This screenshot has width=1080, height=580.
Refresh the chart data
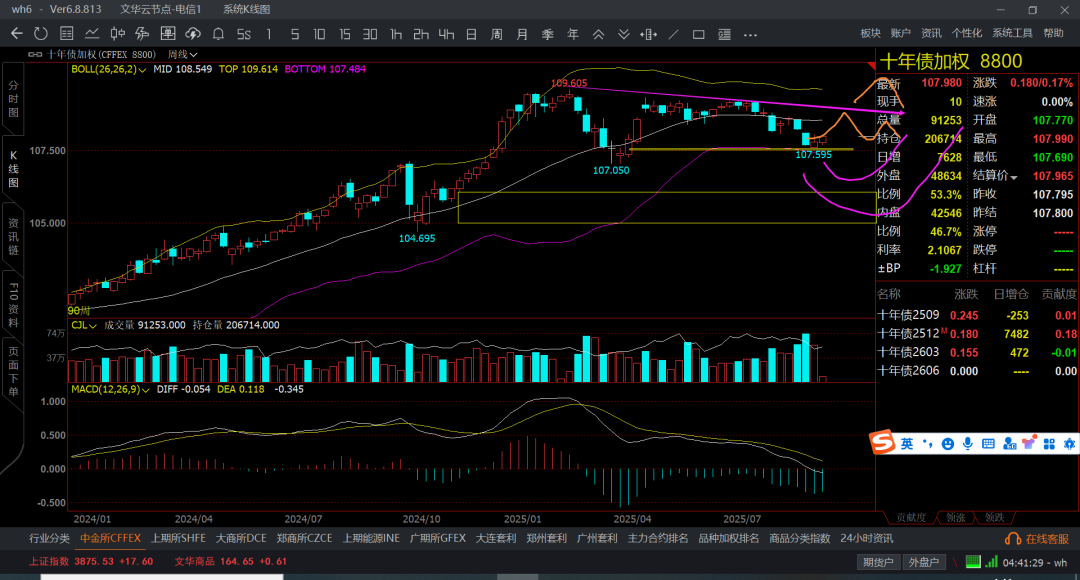[x=41, y=34]
